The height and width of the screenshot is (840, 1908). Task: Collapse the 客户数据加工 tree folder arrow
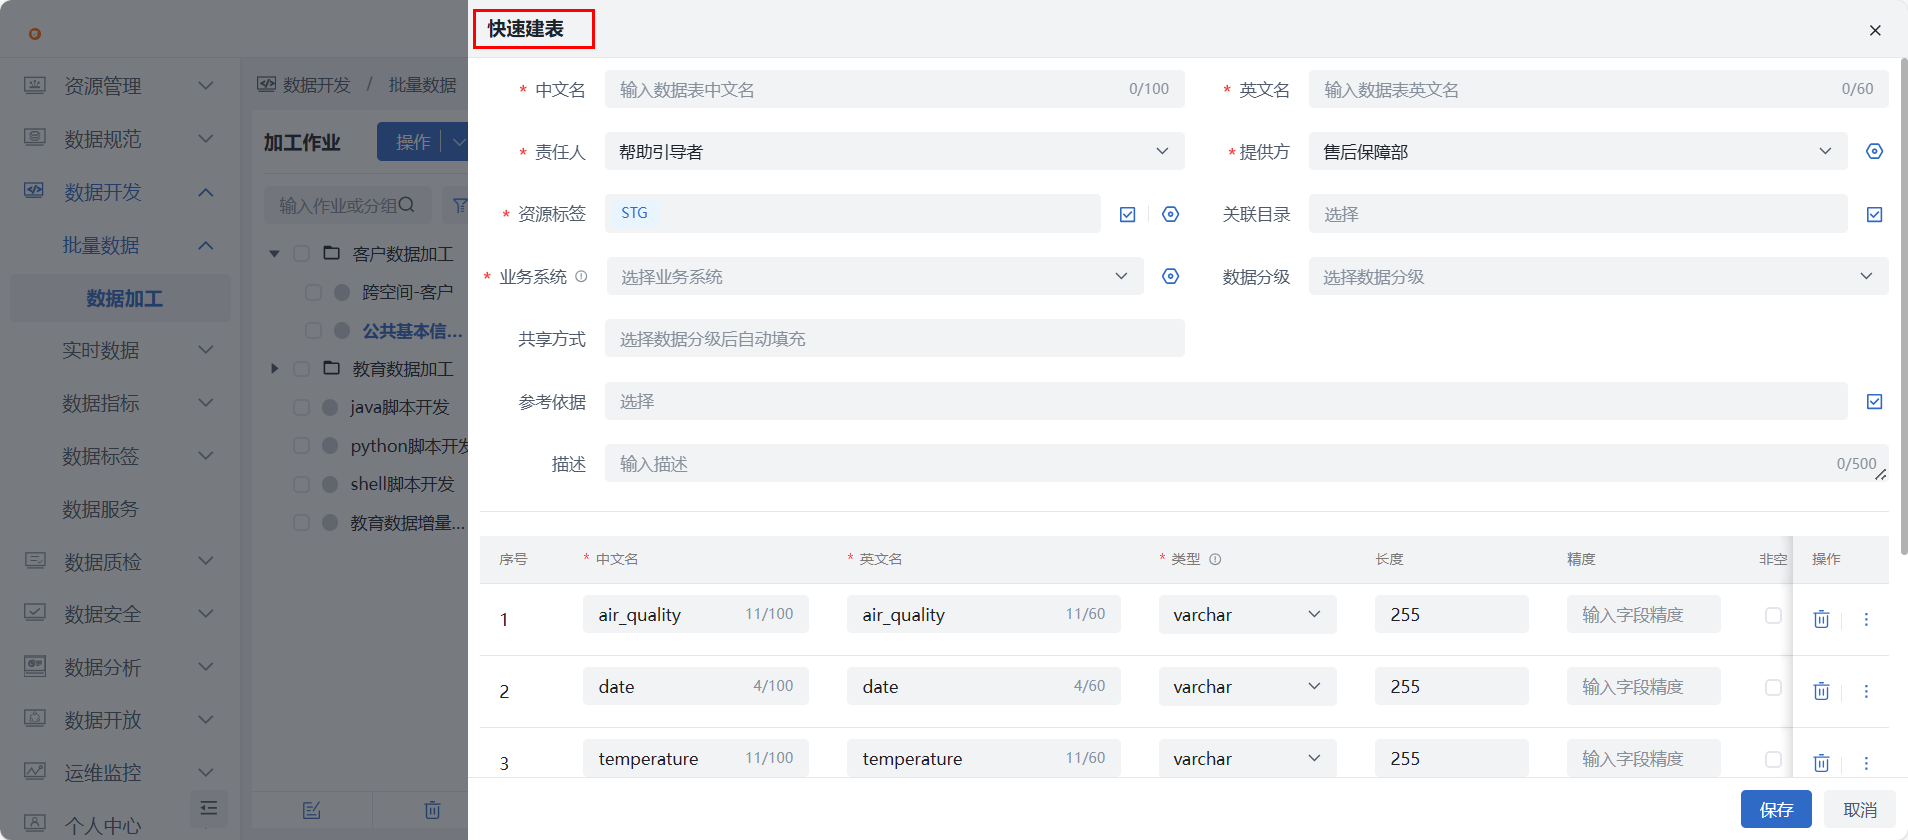pos(274,254)
